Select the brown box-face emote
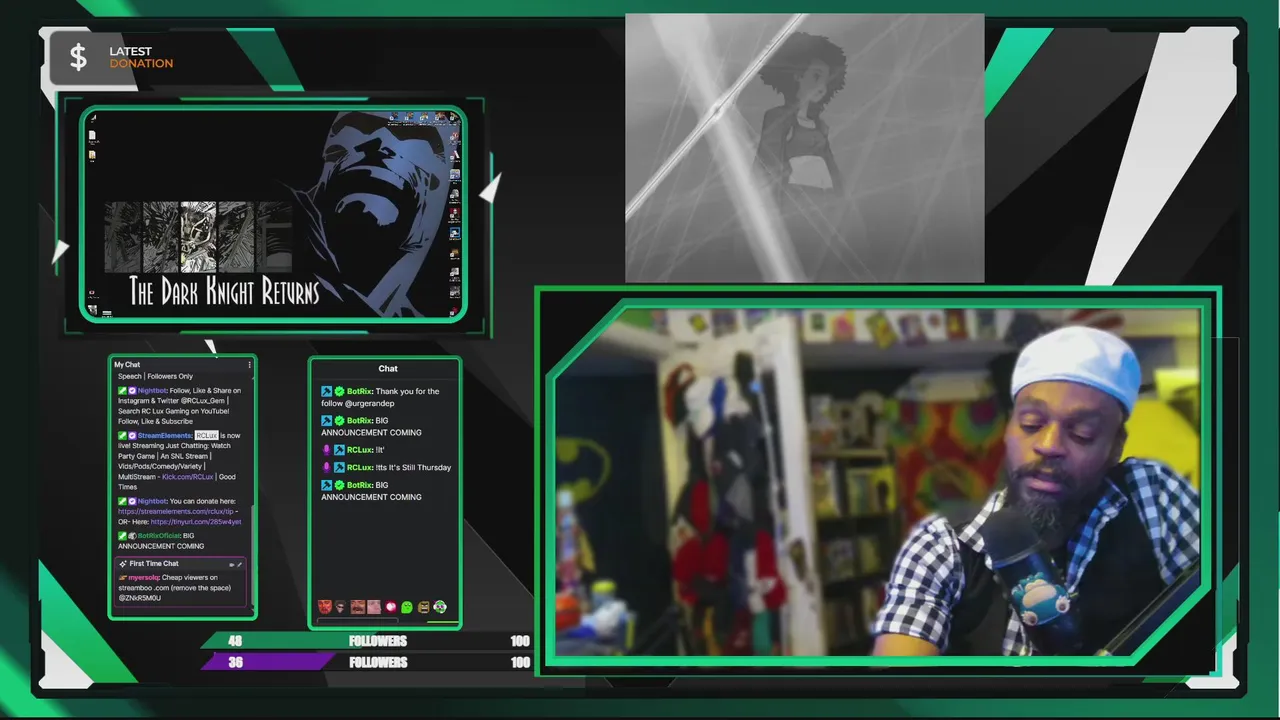This screenshot has height=720, width=1280. click(x=423, y=607)
